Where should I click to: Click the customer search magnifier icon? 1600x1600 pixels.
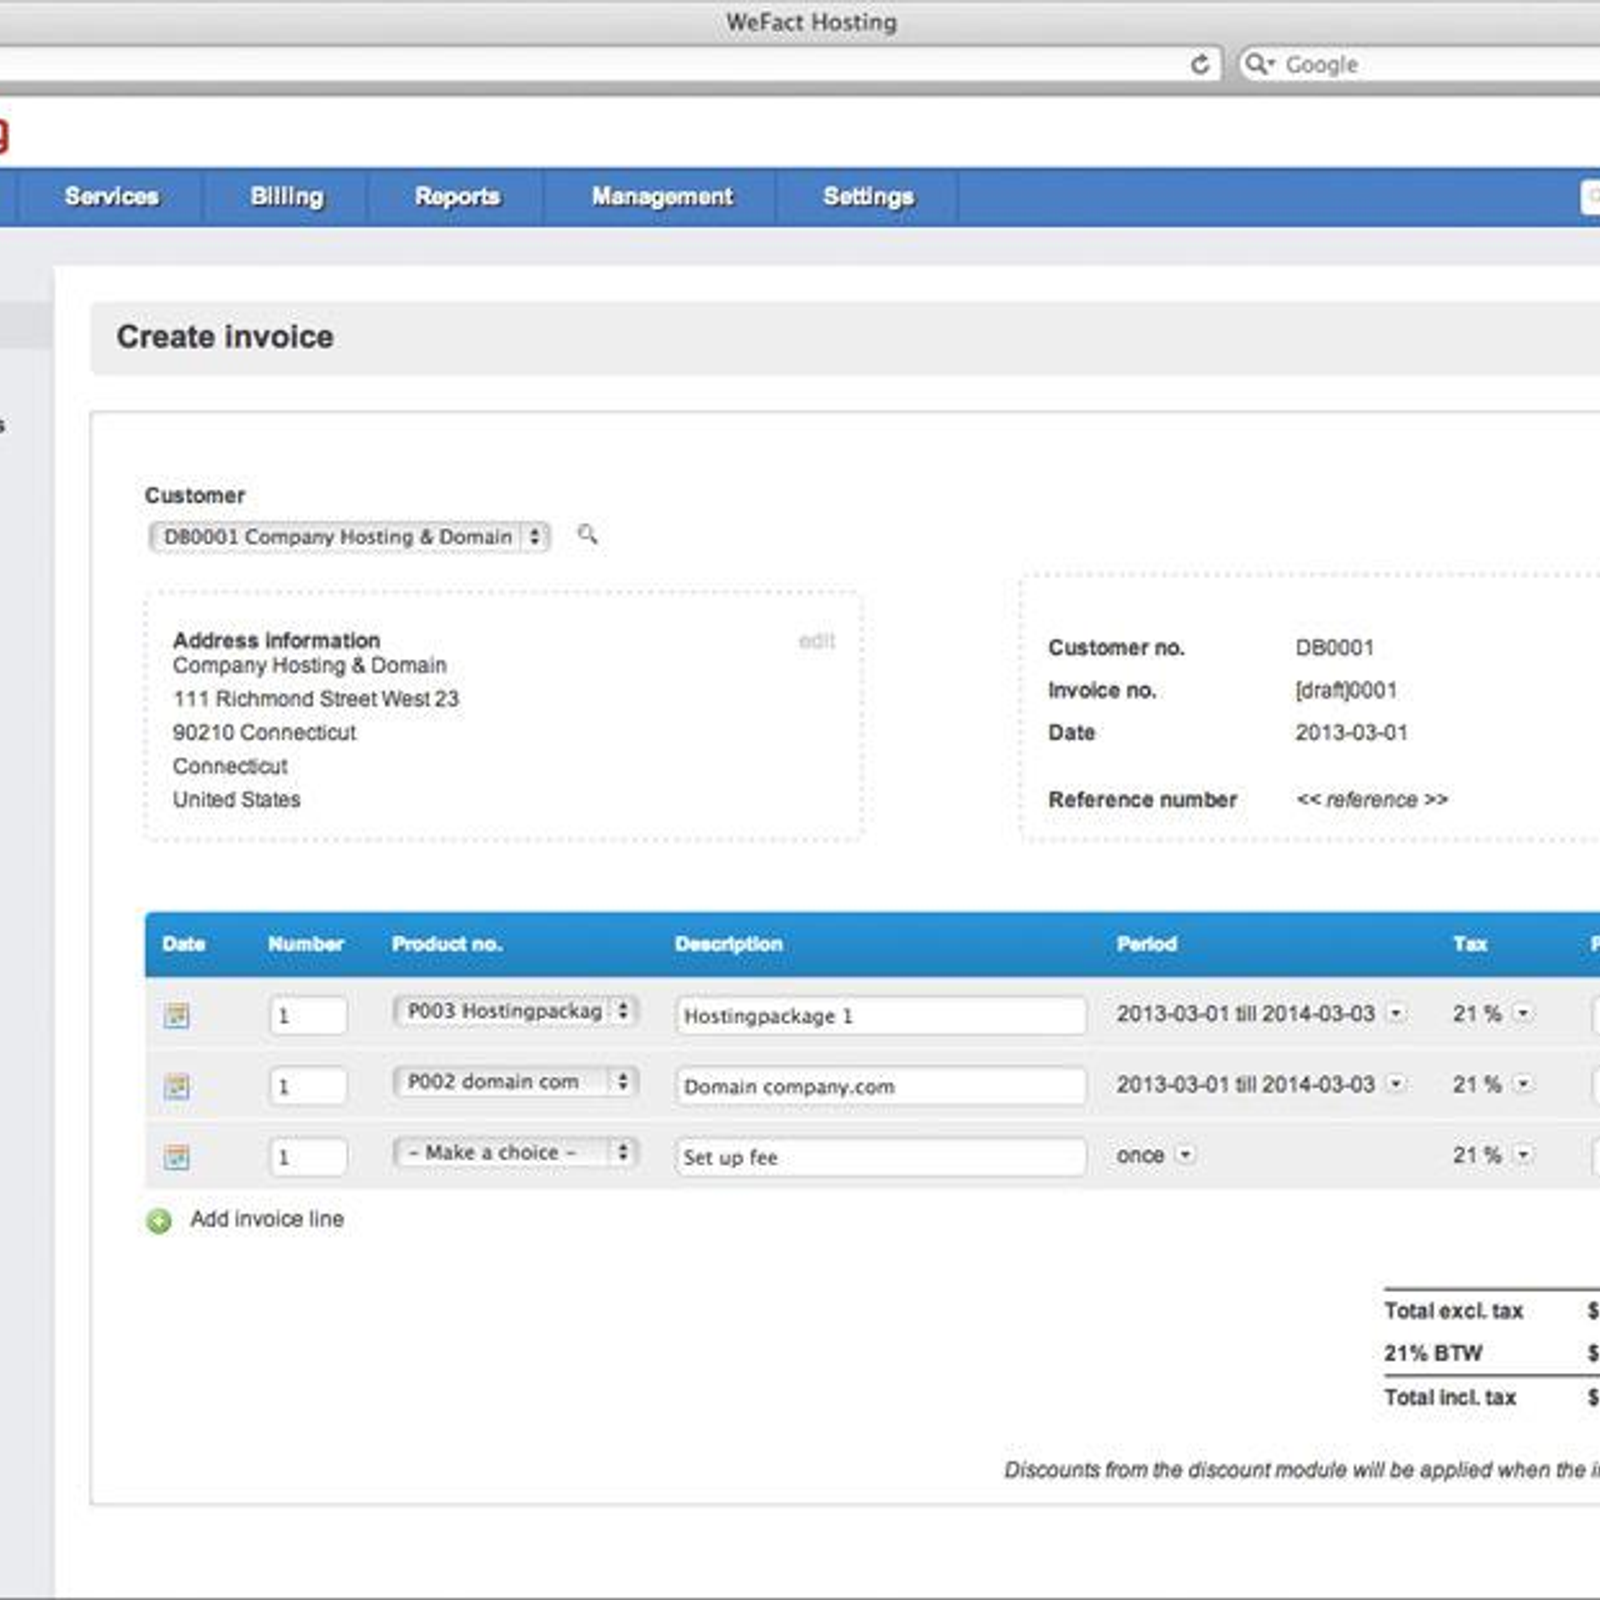click(587, 535)
